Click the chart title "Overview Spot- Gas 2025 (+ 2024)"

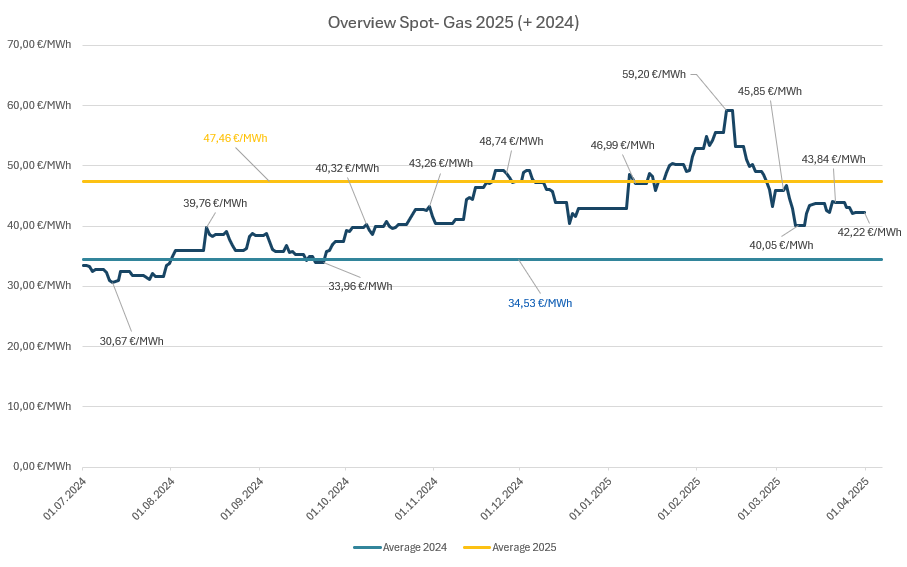(453, 22)
